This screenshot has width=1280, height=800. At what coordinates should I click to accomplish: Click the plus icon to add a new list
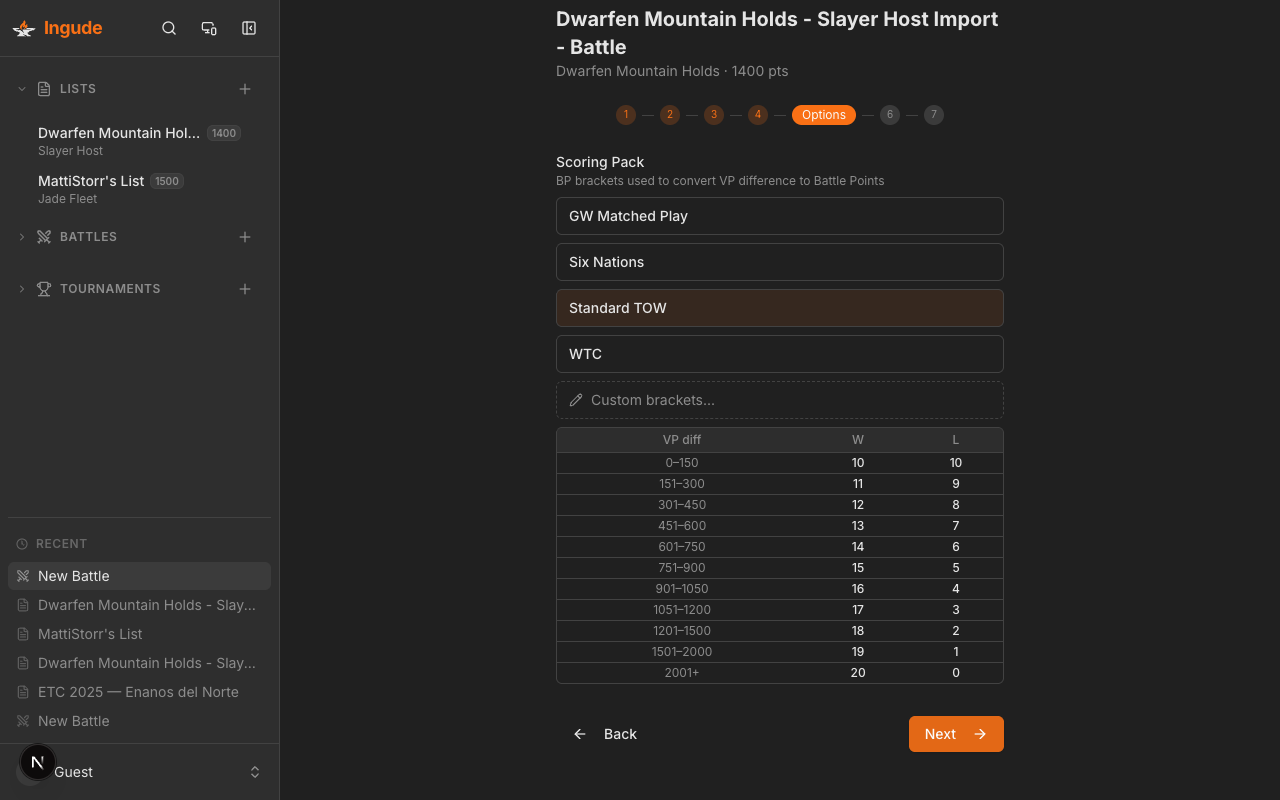point(245,88)
